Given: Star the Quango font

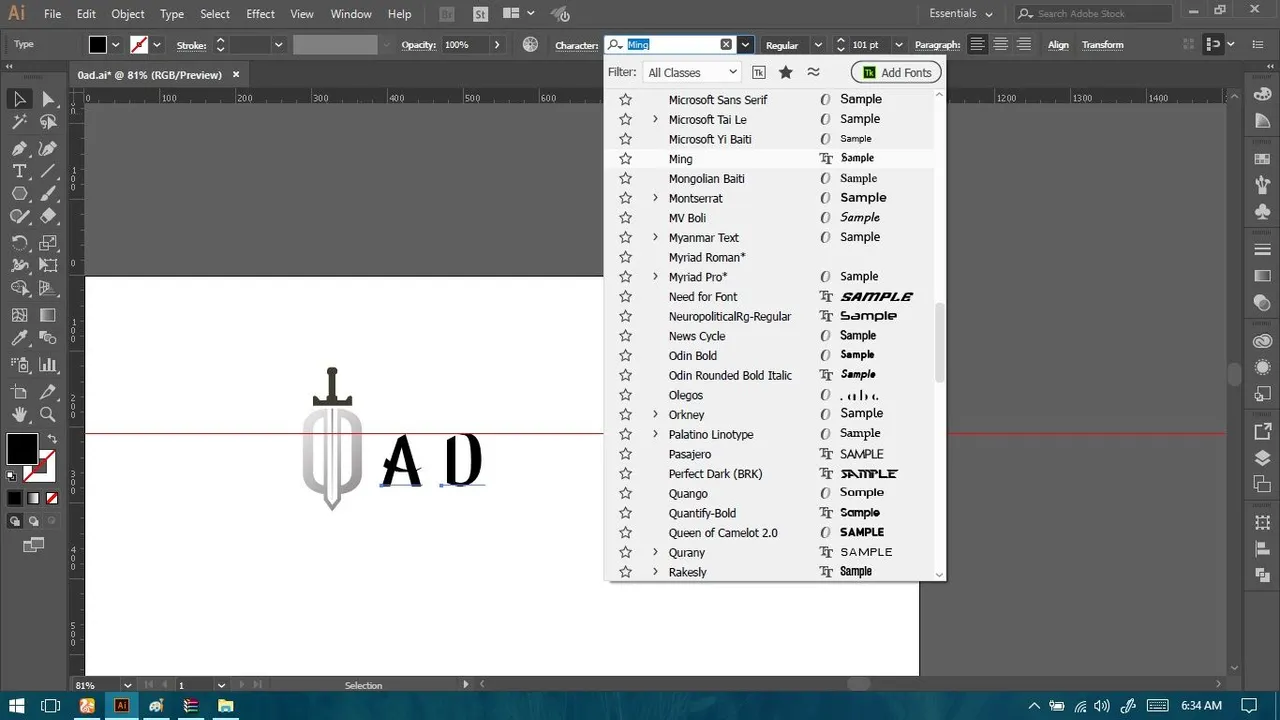Looking at the screenshot, I should (x=626, y=493).
